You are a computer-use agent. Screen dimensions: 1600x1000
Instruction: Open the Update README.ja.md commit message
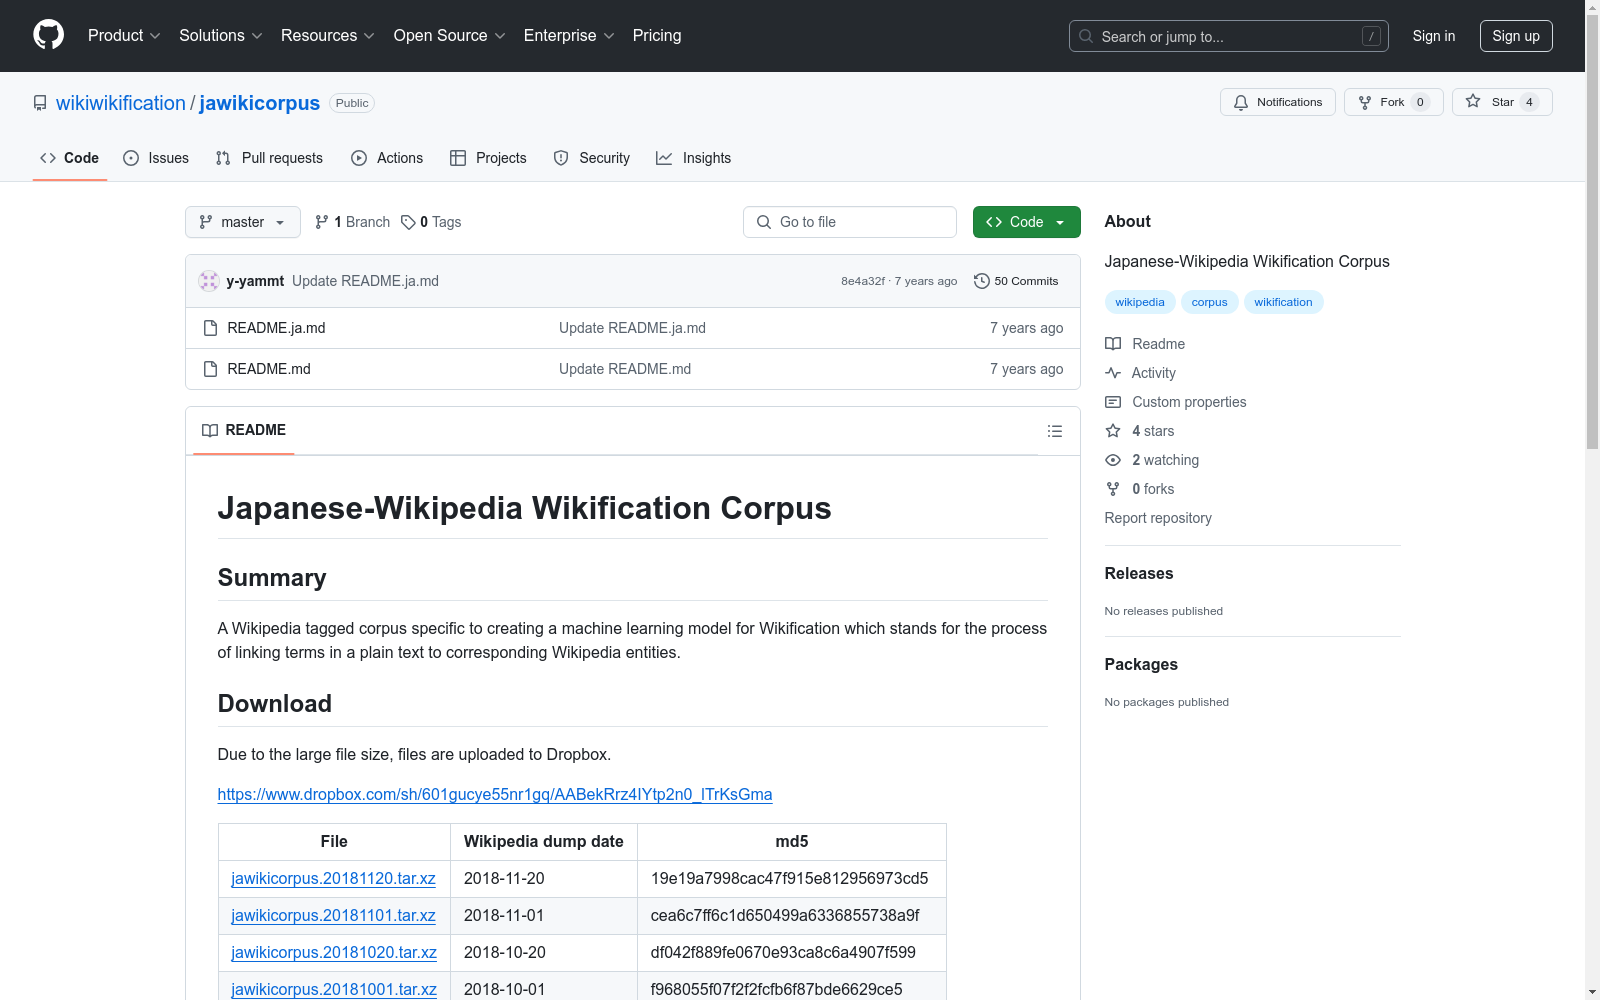[365, 281]
